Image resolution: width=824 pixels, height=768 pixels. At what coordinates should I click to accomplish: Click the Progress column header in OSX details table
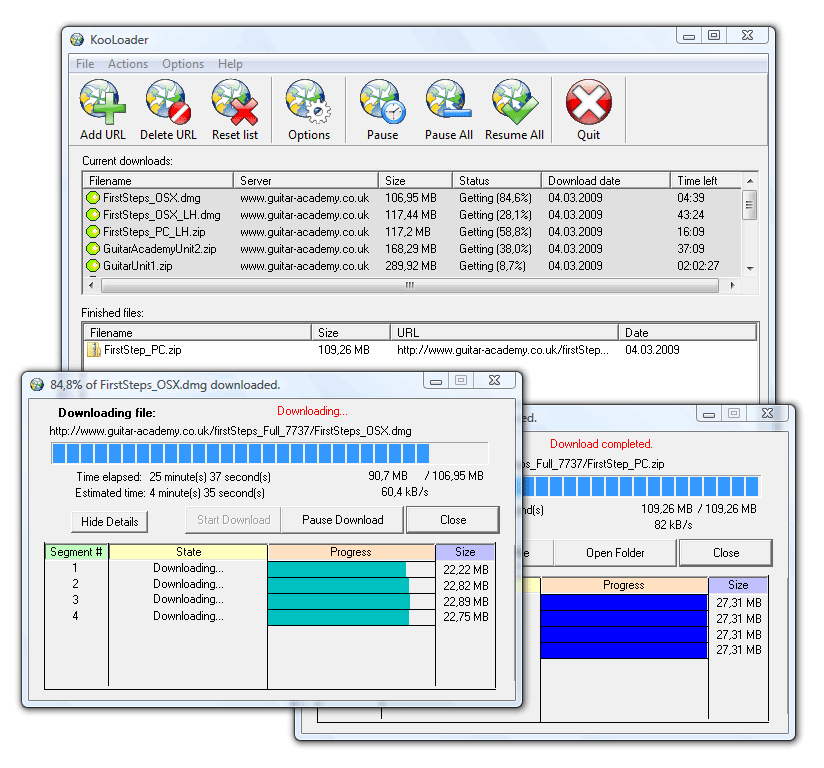(x=351, y=552)
